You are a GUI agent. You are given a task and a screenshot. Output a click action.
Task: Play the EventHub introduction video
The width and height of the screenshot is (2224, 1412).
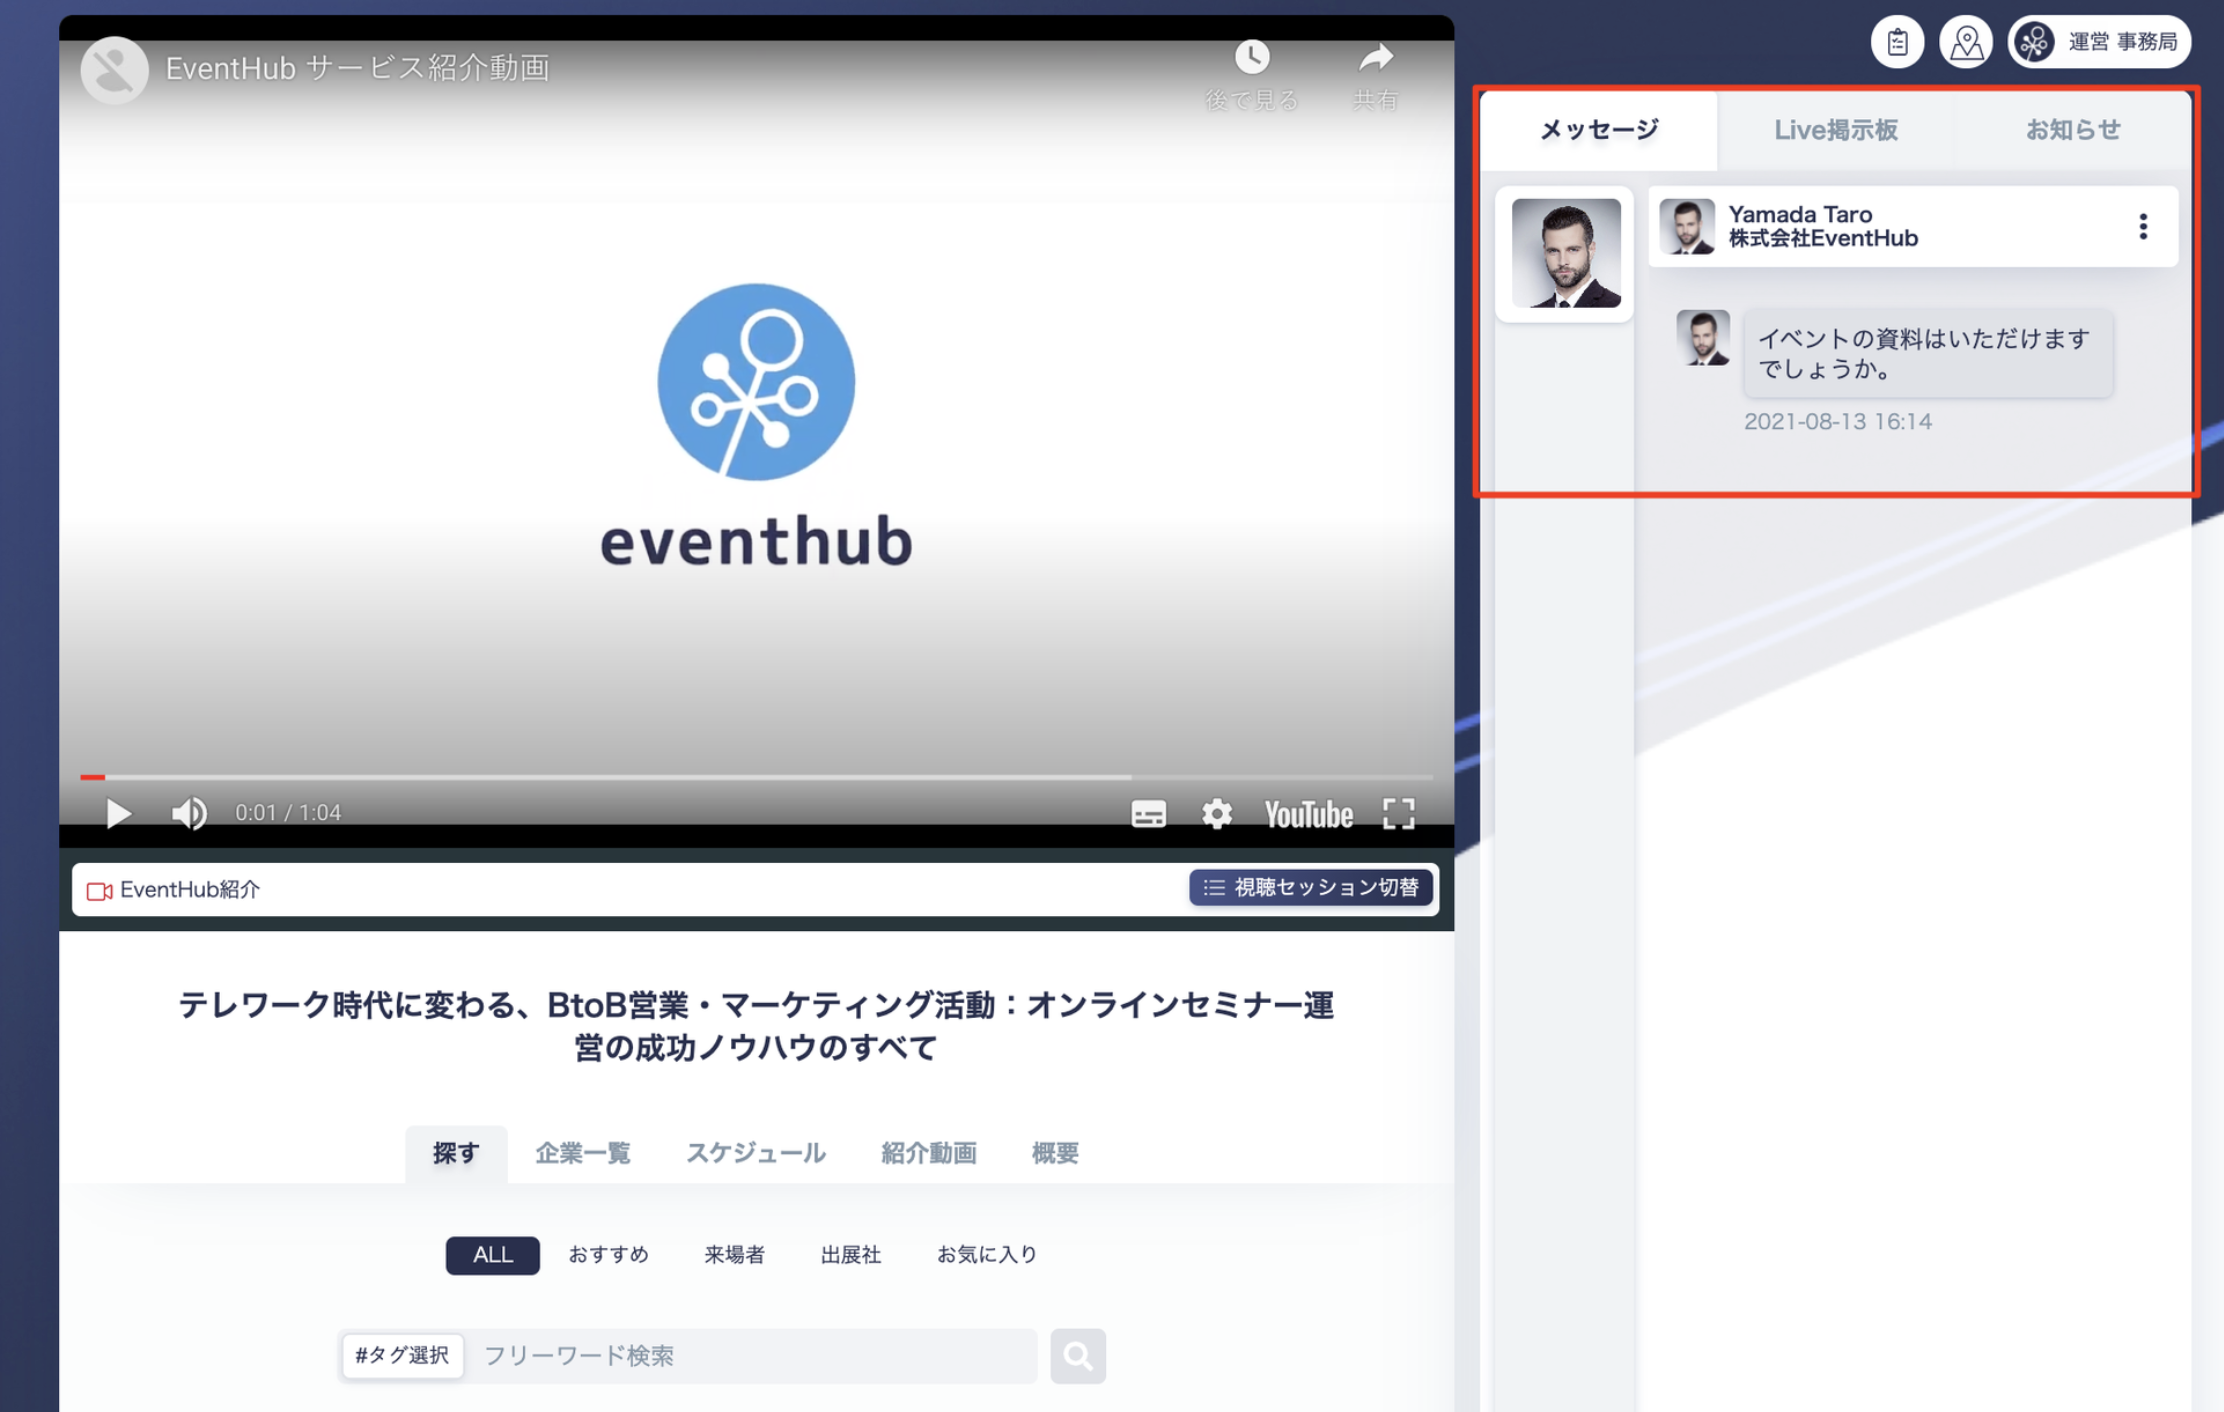coord(118,813)
